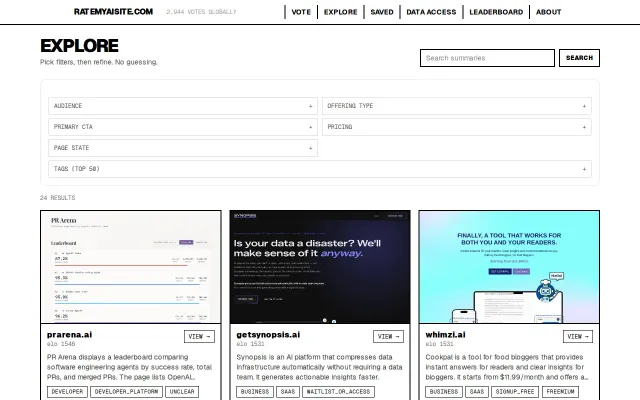Select the BUSINESS tag on whimzi.ai

click(444, 392)
